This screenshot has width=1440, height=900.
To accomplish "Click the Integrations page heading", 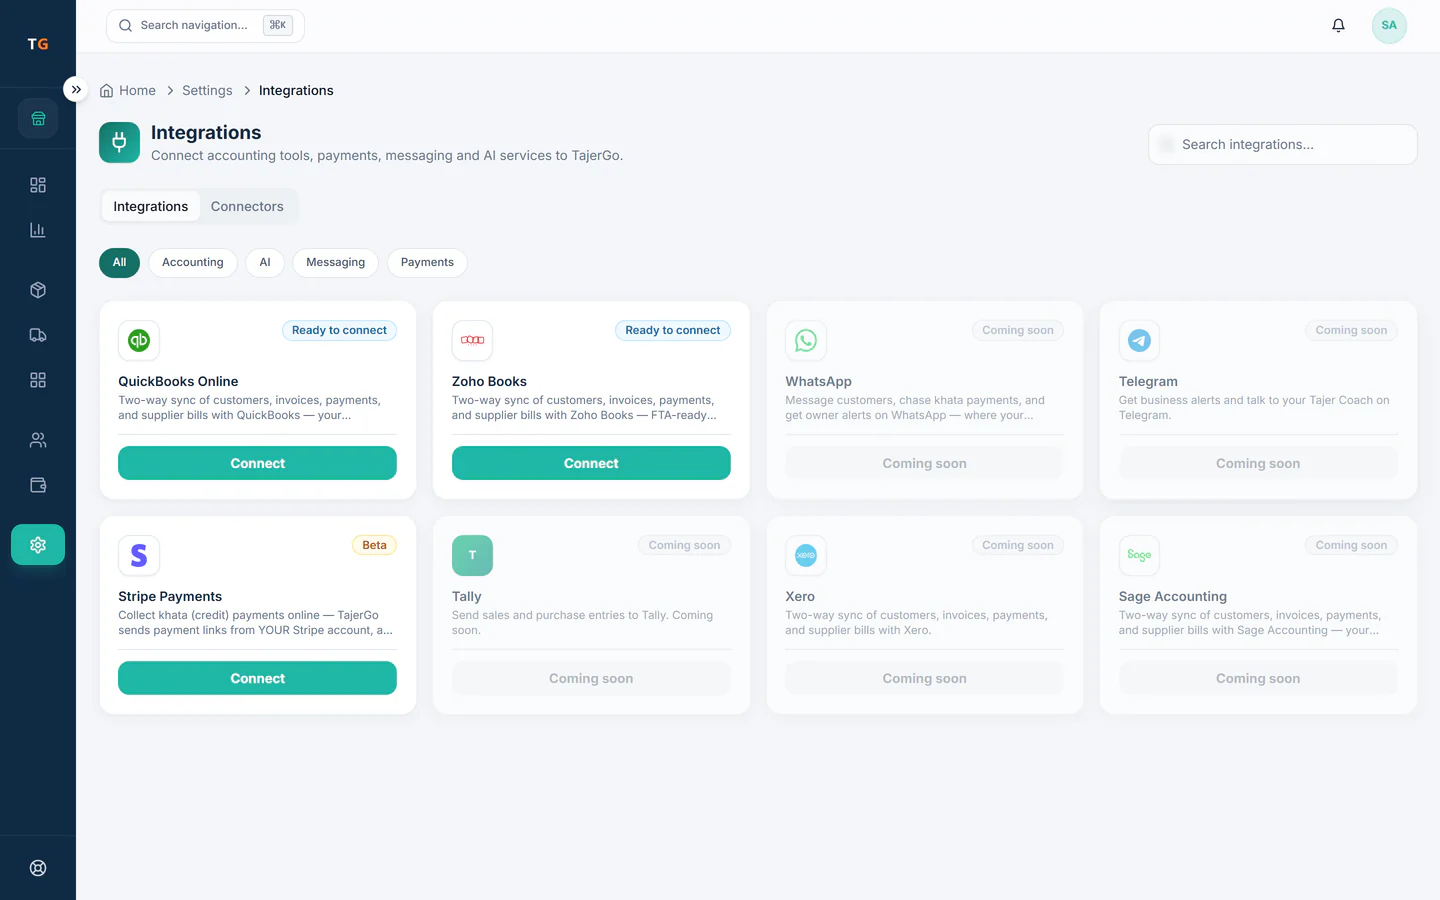I will tap(206, 133).
